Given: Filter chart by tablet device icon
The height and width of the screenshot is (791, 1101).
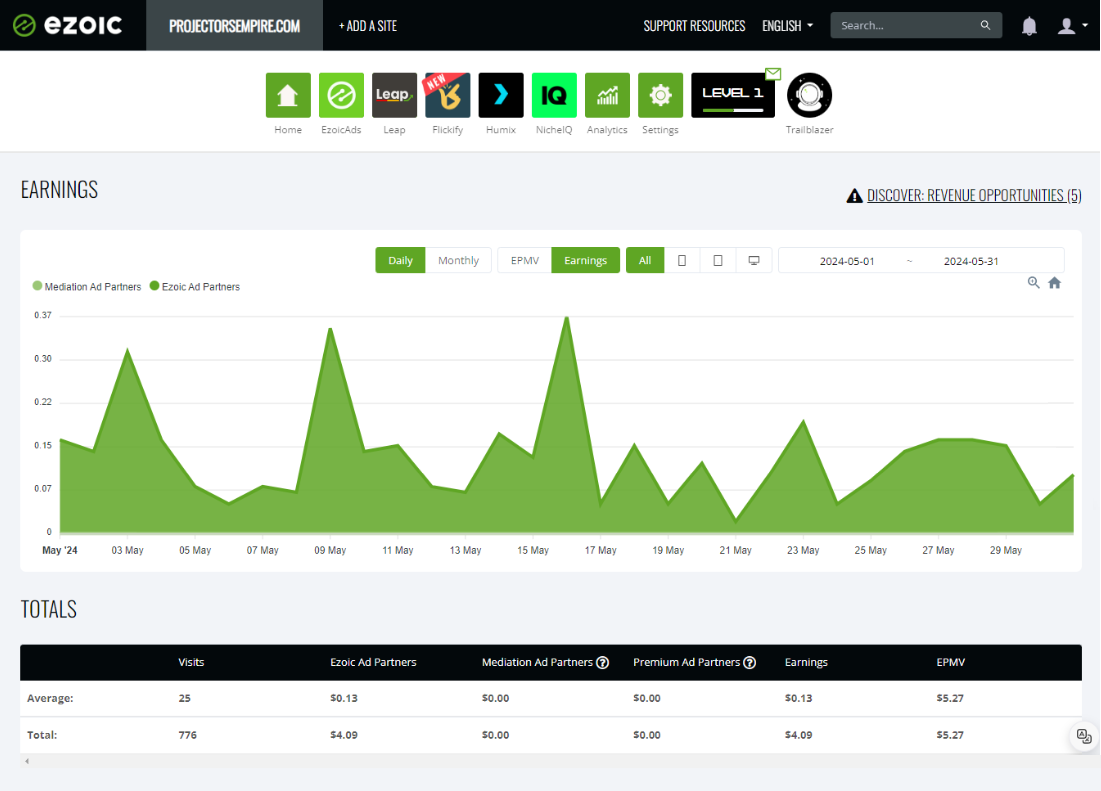Looking at the screenshot, I should [x=718, y=260].
